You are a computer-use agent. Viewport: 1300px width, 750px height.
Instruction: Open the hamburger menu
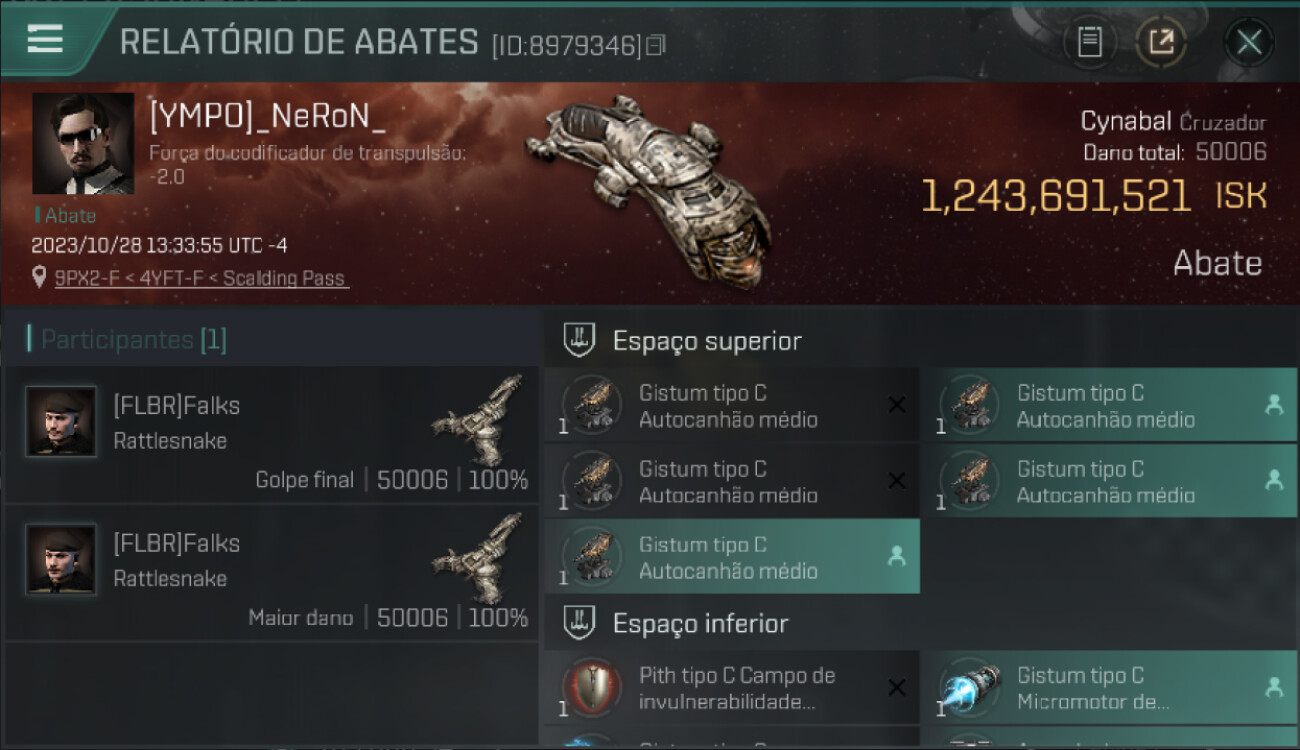click(x=45, y=40)
